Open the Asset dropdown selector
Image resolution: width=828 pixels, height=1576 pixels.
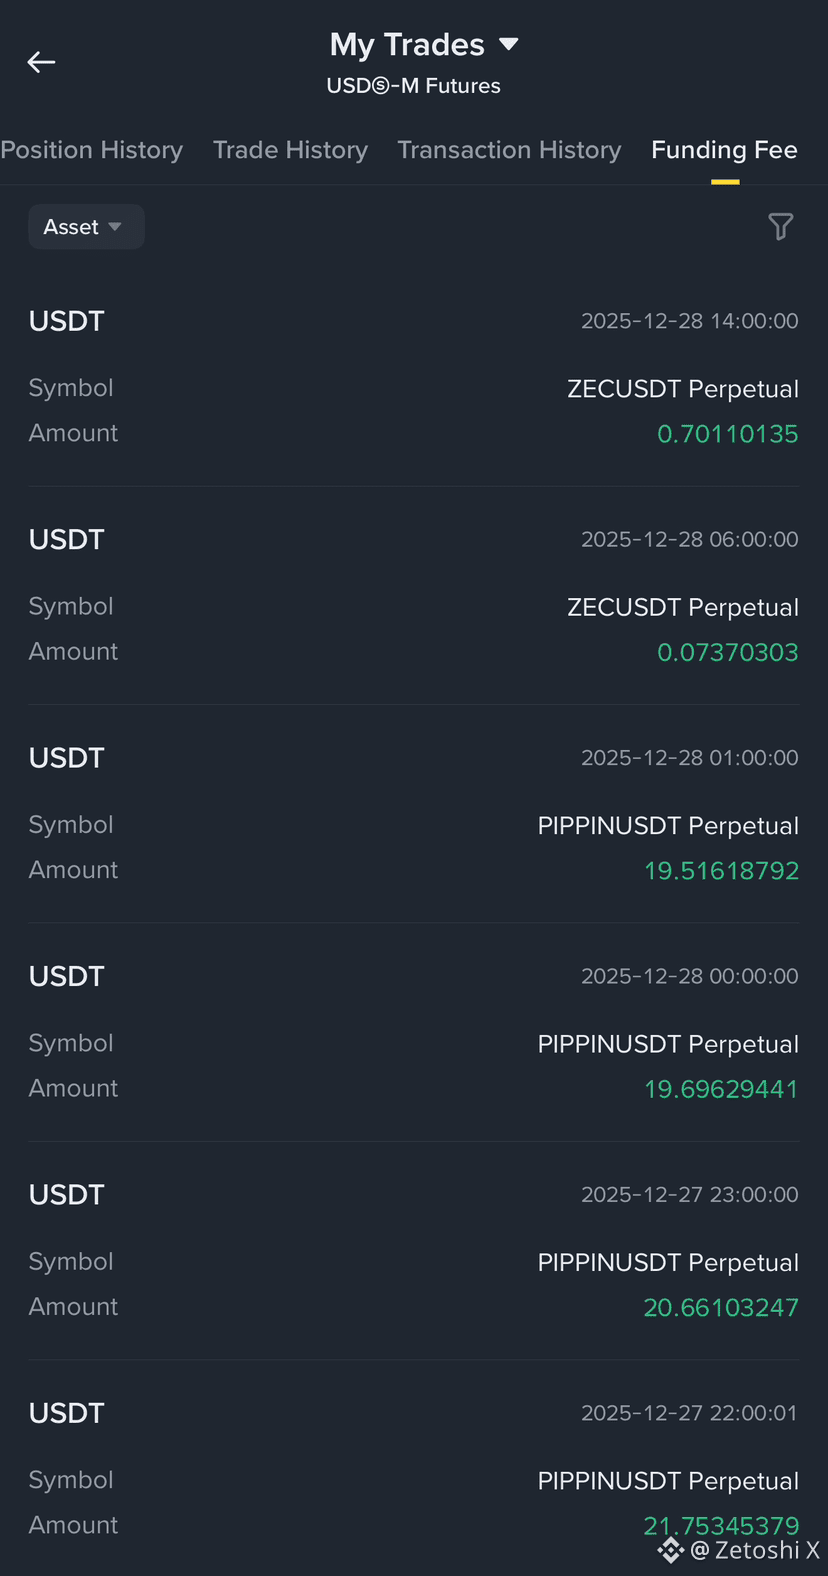coord(86,227)
